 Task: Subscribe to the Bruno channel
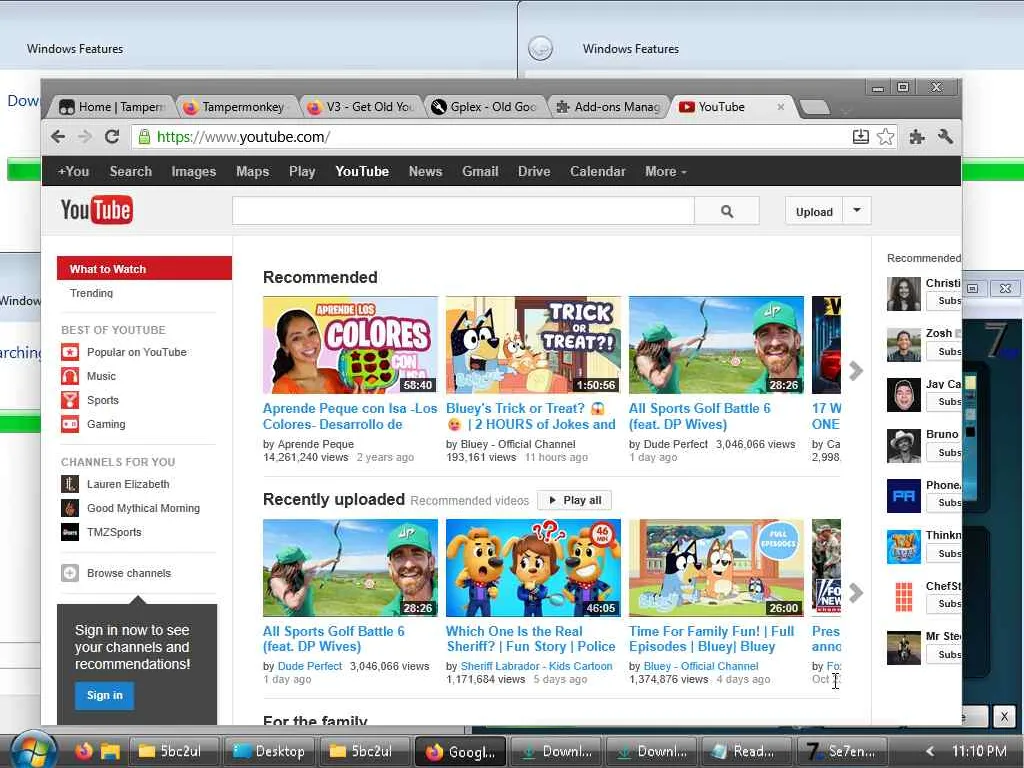tap(945, 453)
